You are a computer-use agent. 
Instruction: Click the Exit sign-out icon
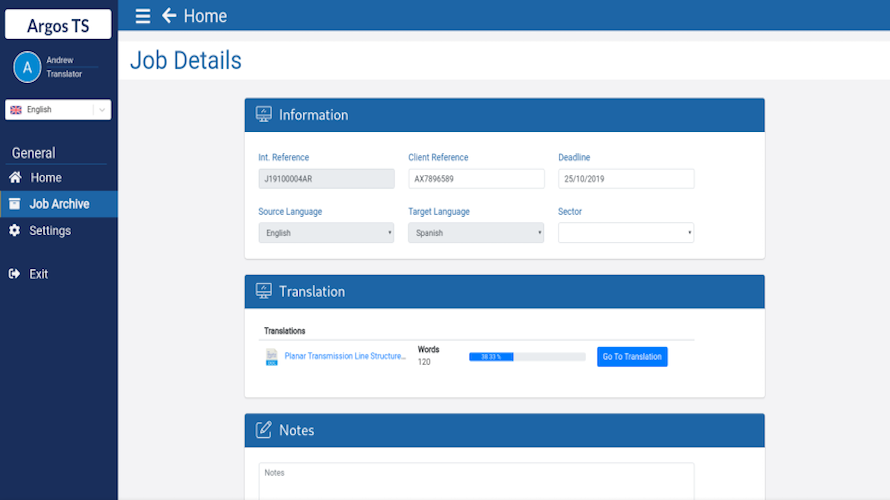(x=14, y=274)
